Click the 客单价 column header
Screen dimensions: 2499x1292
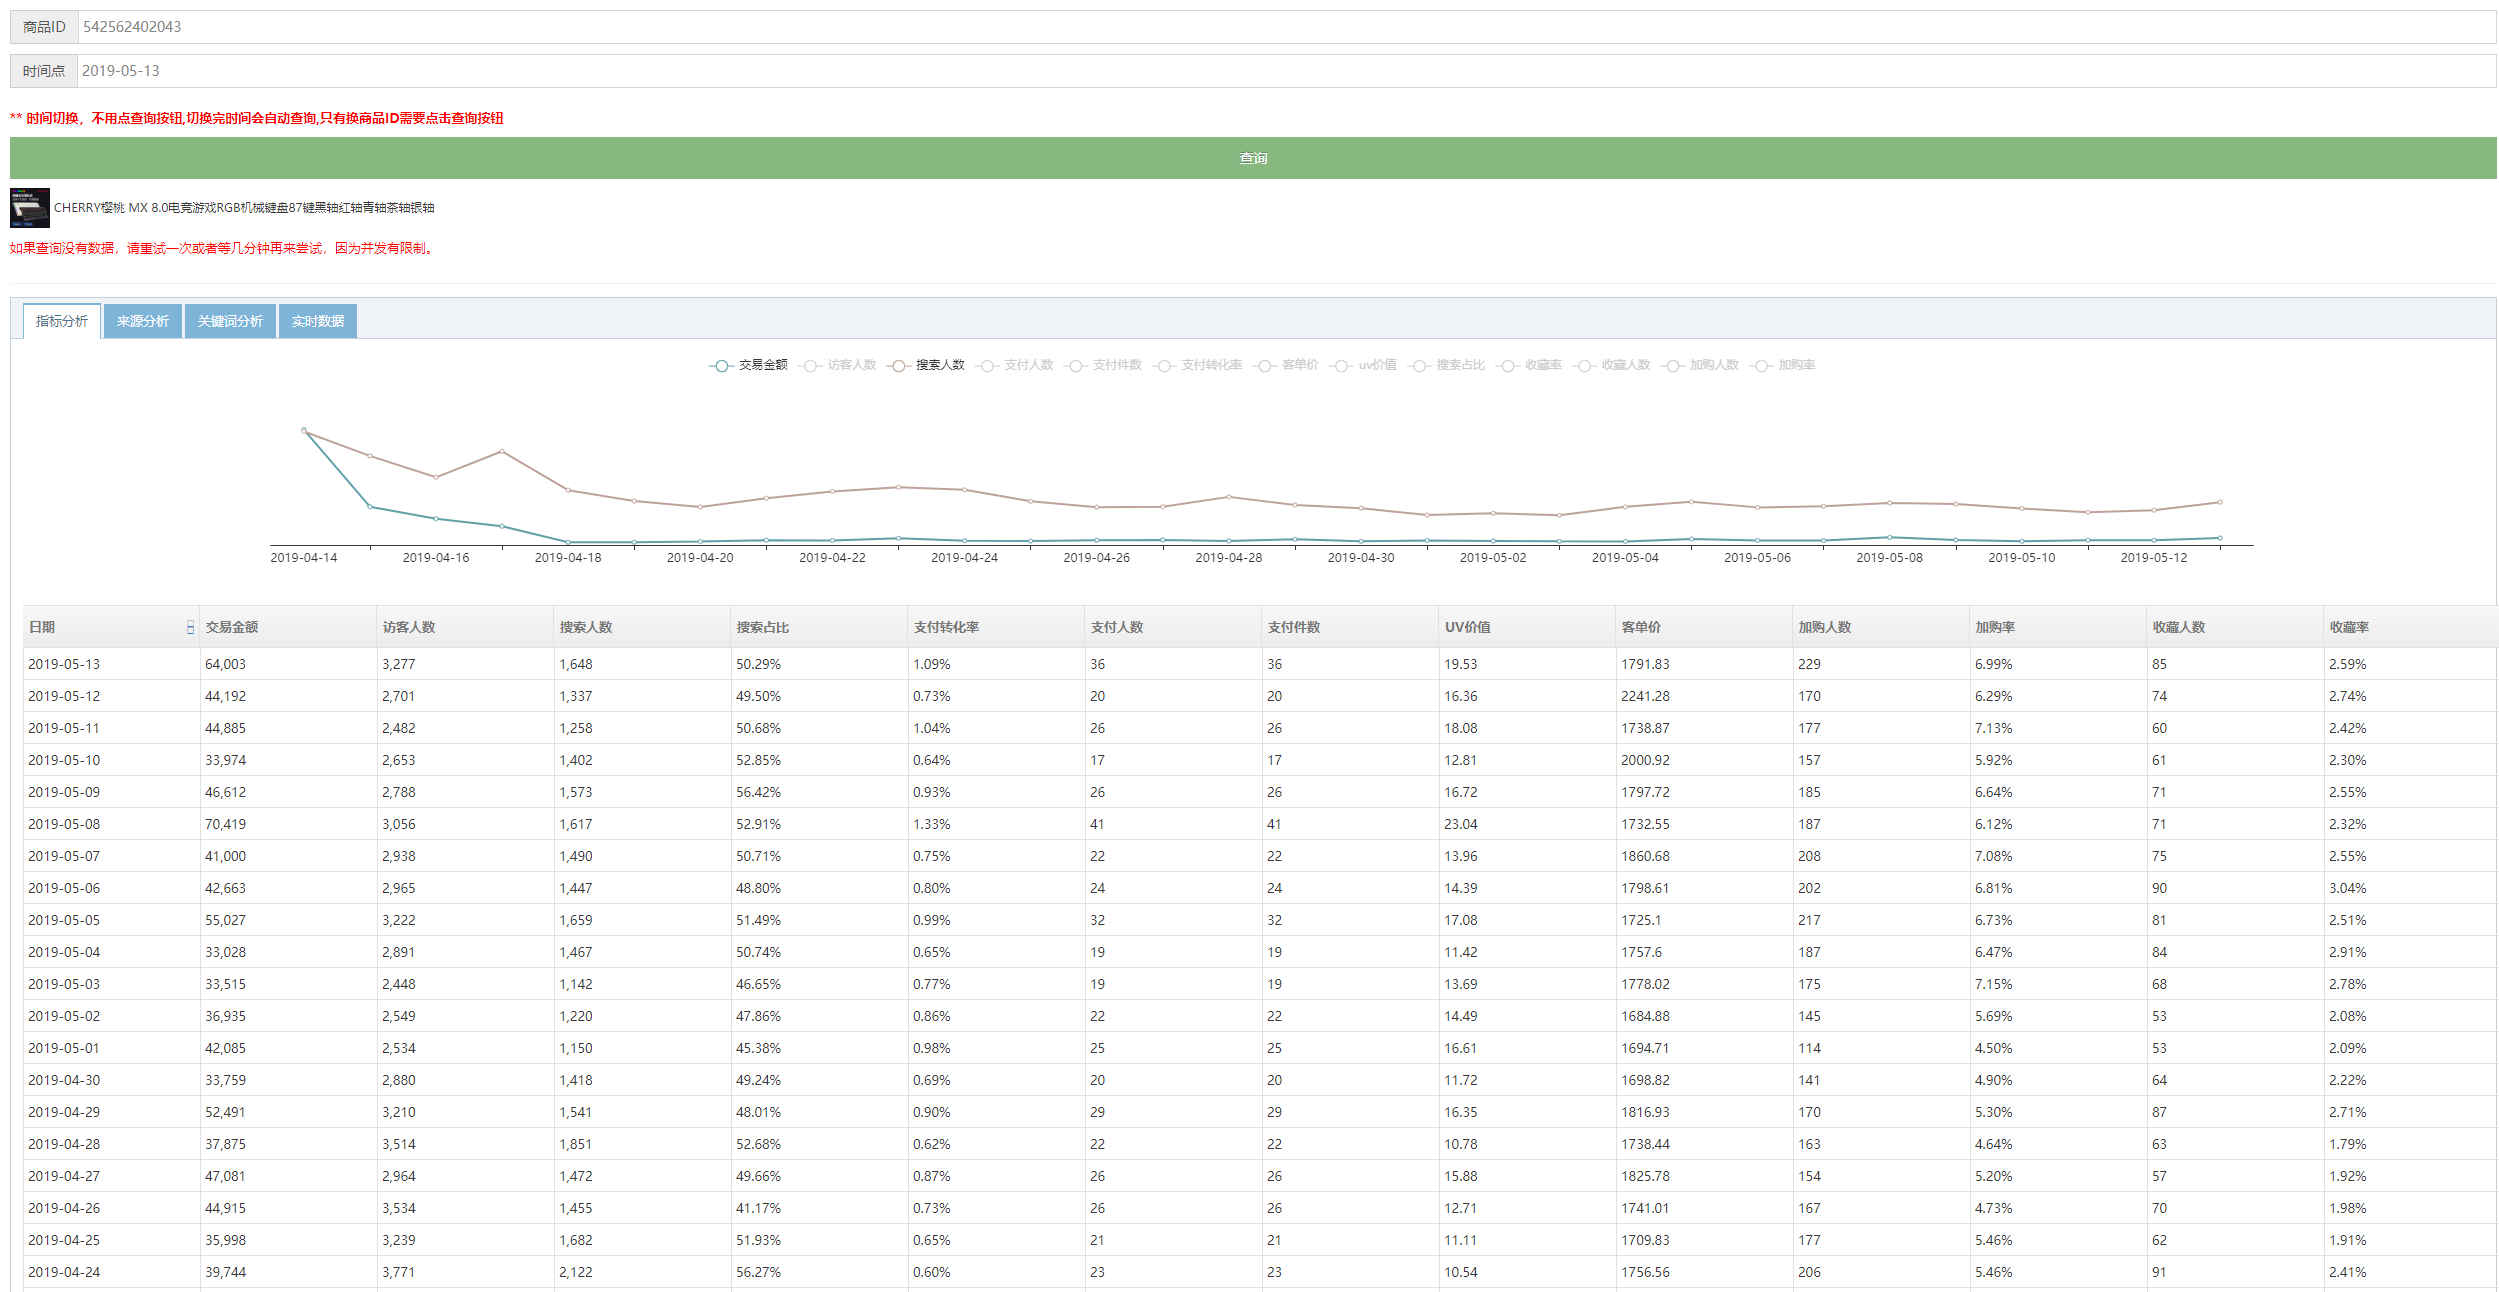[1704, 627]
